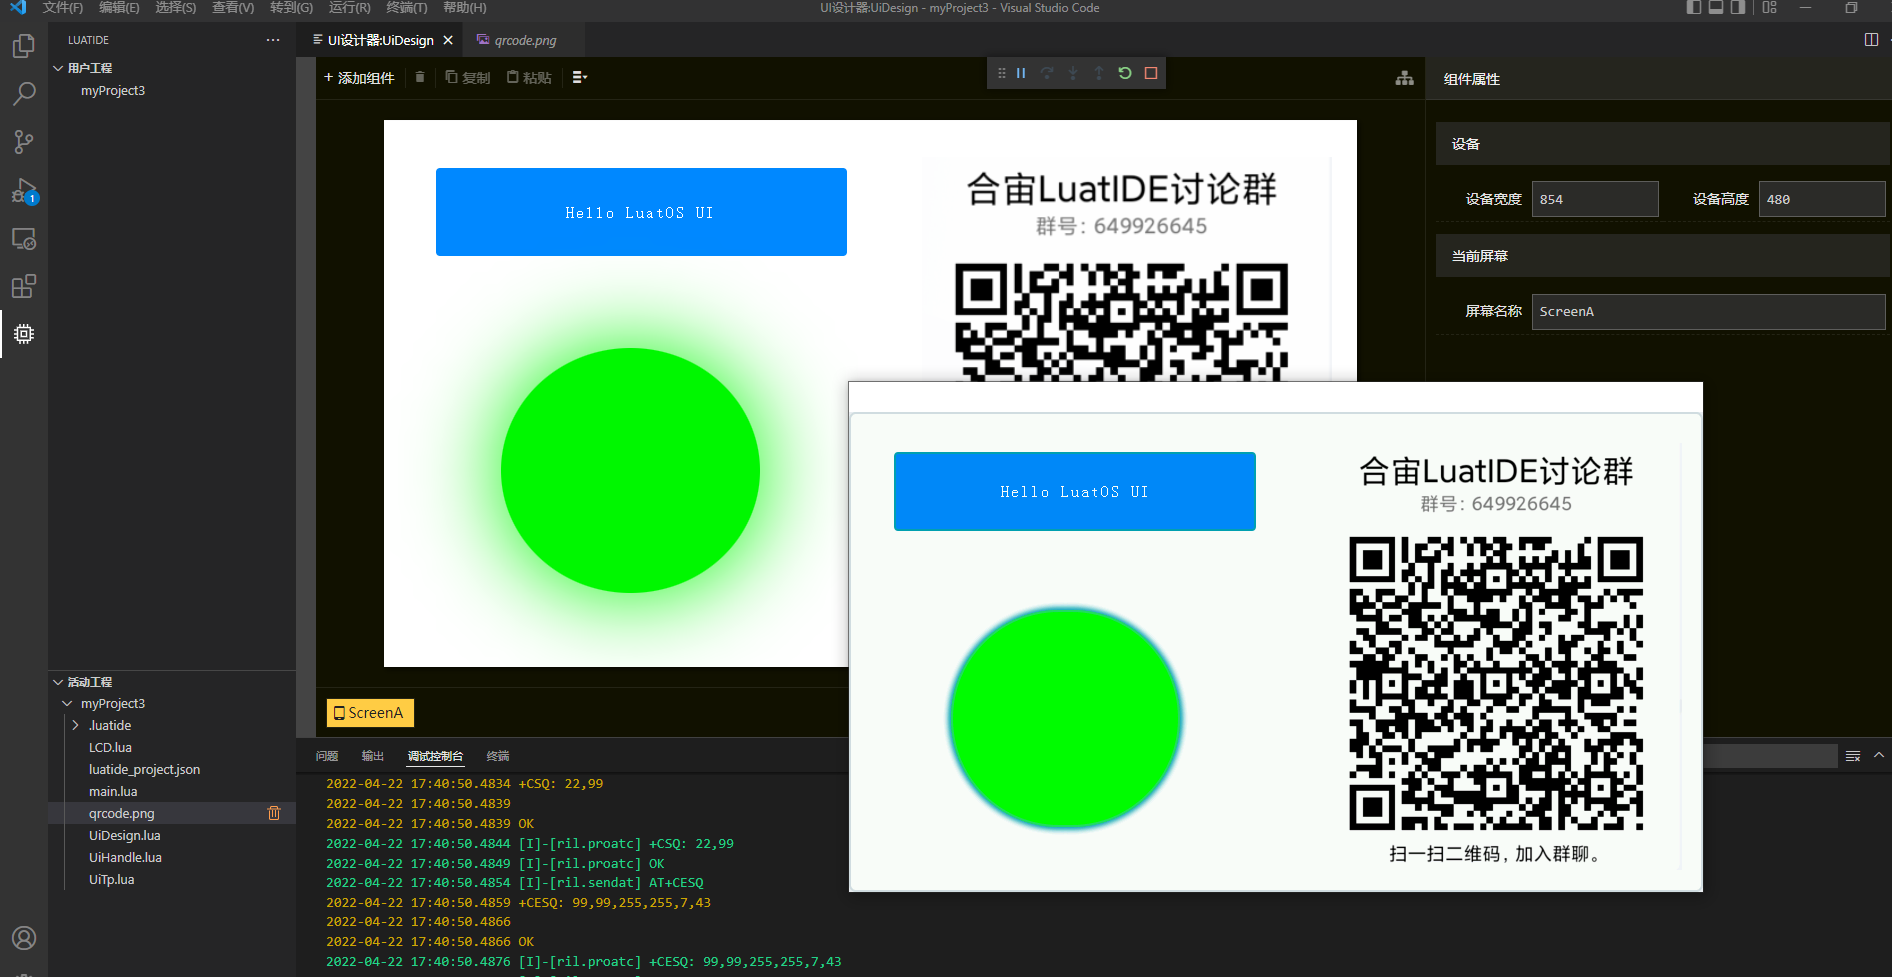
Task: Stop debugging with the red square
Action: click(1151, 73)
